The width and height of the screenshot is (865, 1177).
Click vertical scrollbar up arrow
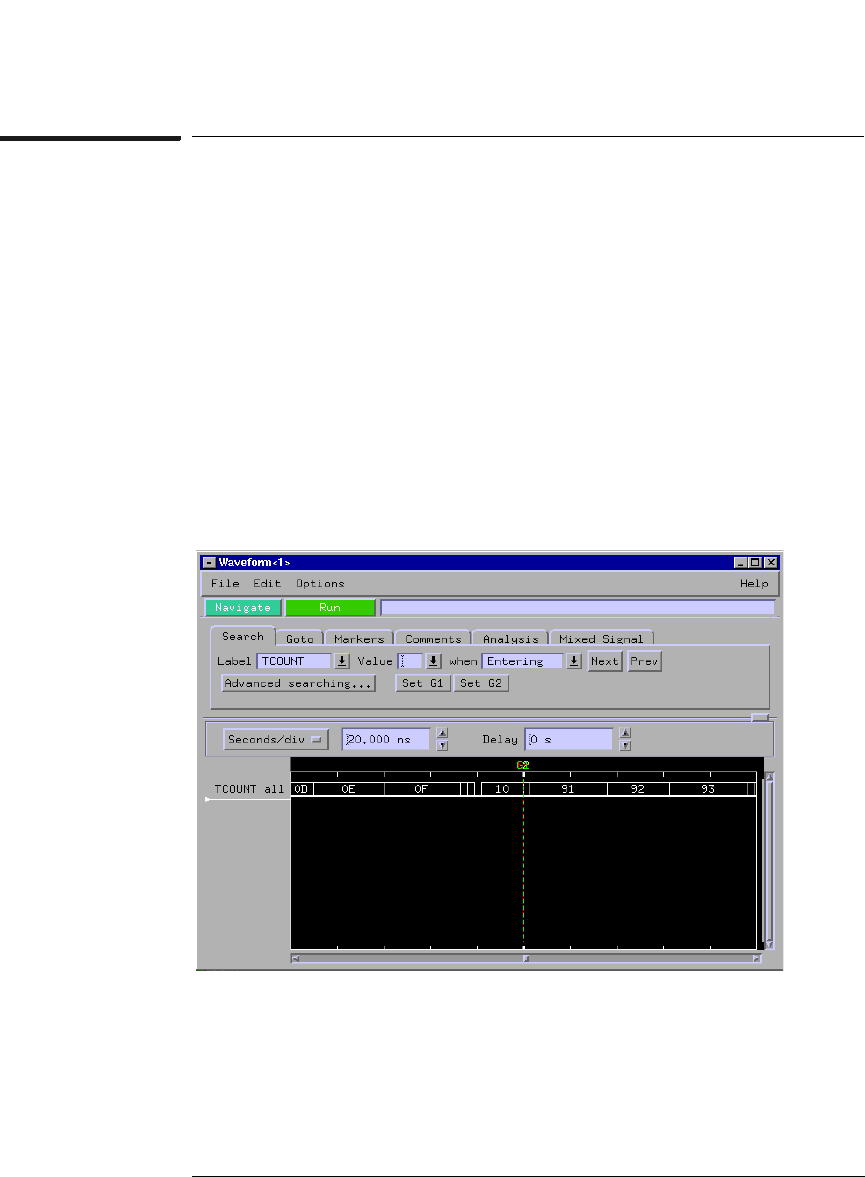[x=769, y=778]
